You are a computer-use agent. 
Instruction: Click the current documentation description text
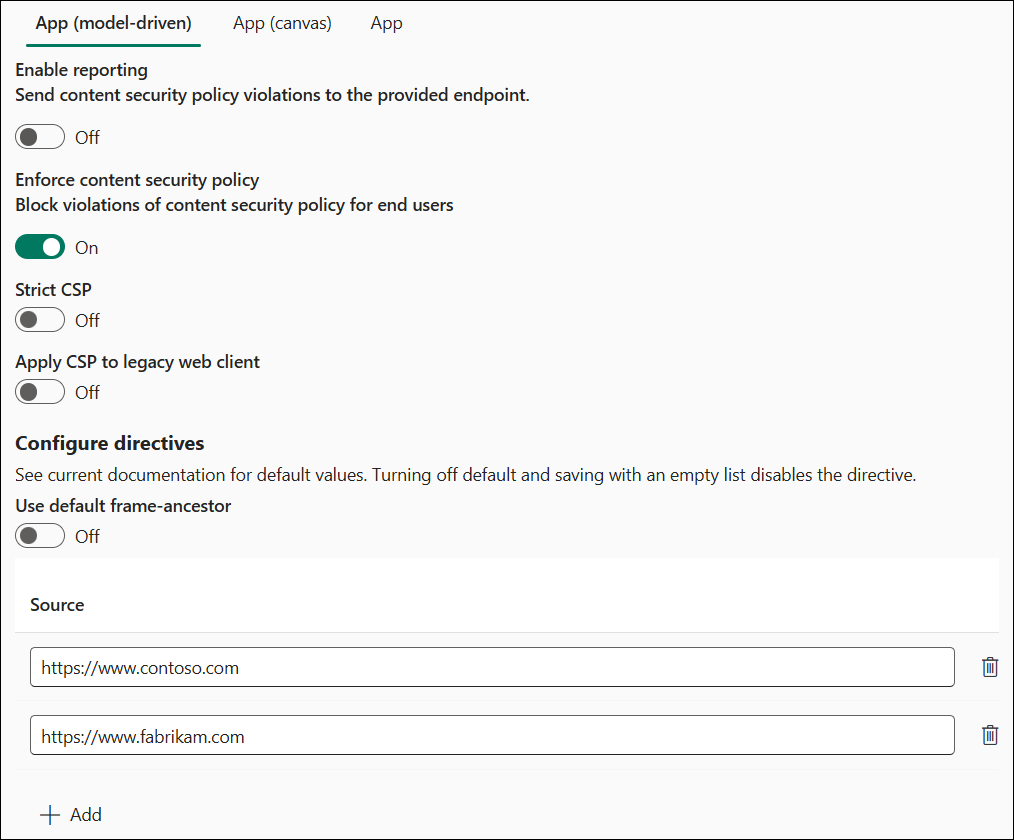click(x=466, y=474)
